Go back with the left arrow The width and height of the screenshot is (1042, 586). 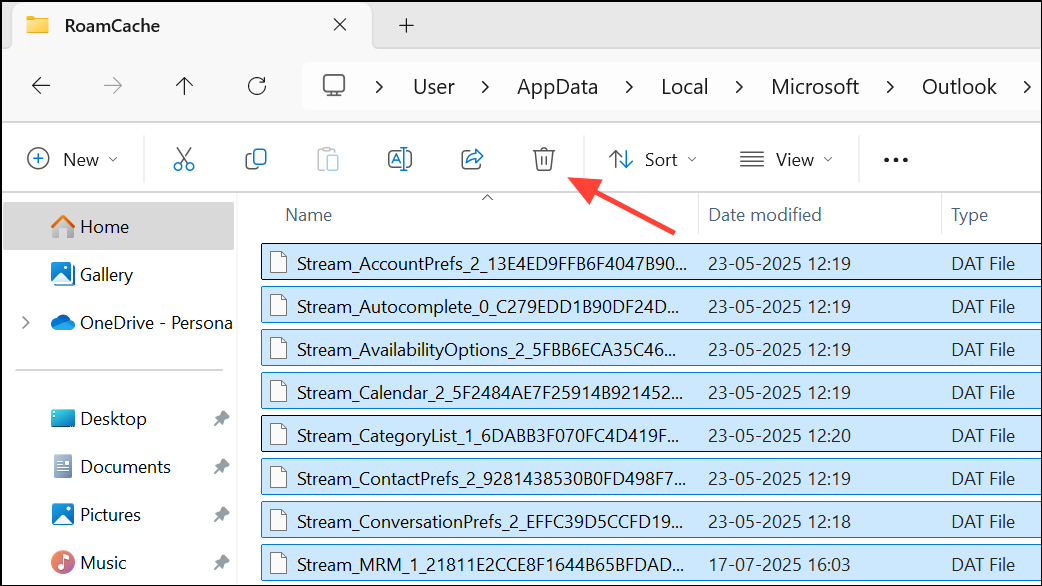[41, 86]
